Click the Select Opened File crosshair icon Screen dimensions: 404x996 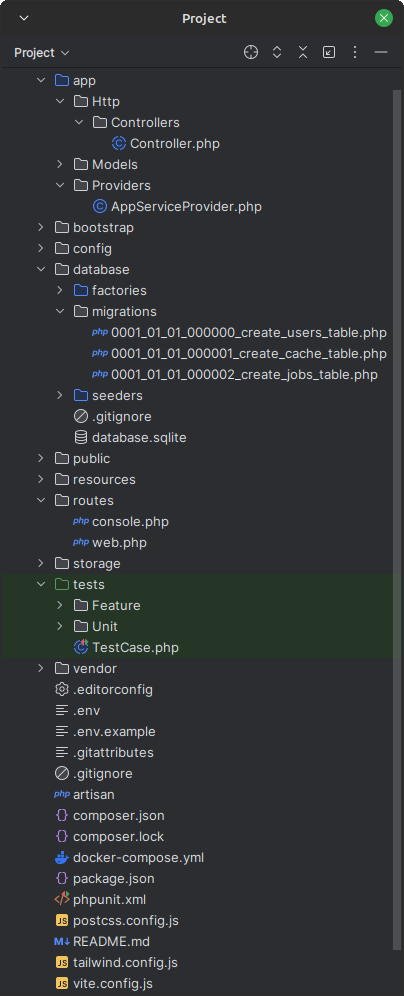click(x=251, y=52)
